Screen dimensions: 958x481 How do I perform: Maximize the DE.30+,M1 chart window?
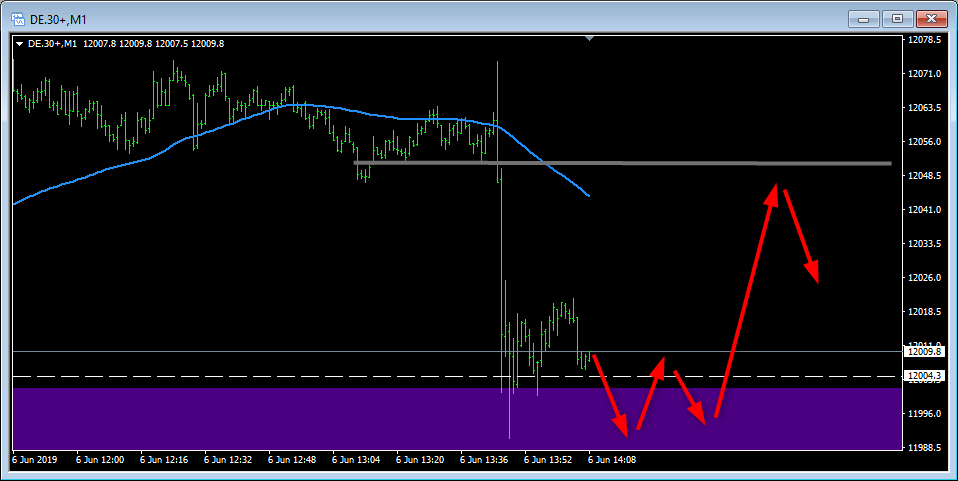click(896, 18)
